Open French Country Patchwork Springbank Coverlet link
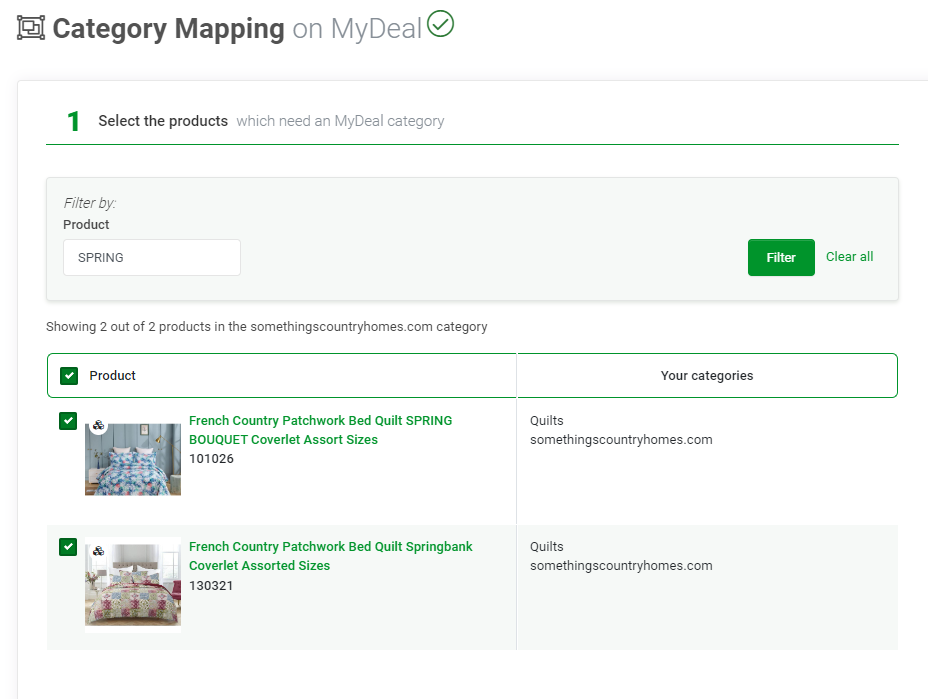Viewport: 928px width, 699px height. [x=330, y=556]
